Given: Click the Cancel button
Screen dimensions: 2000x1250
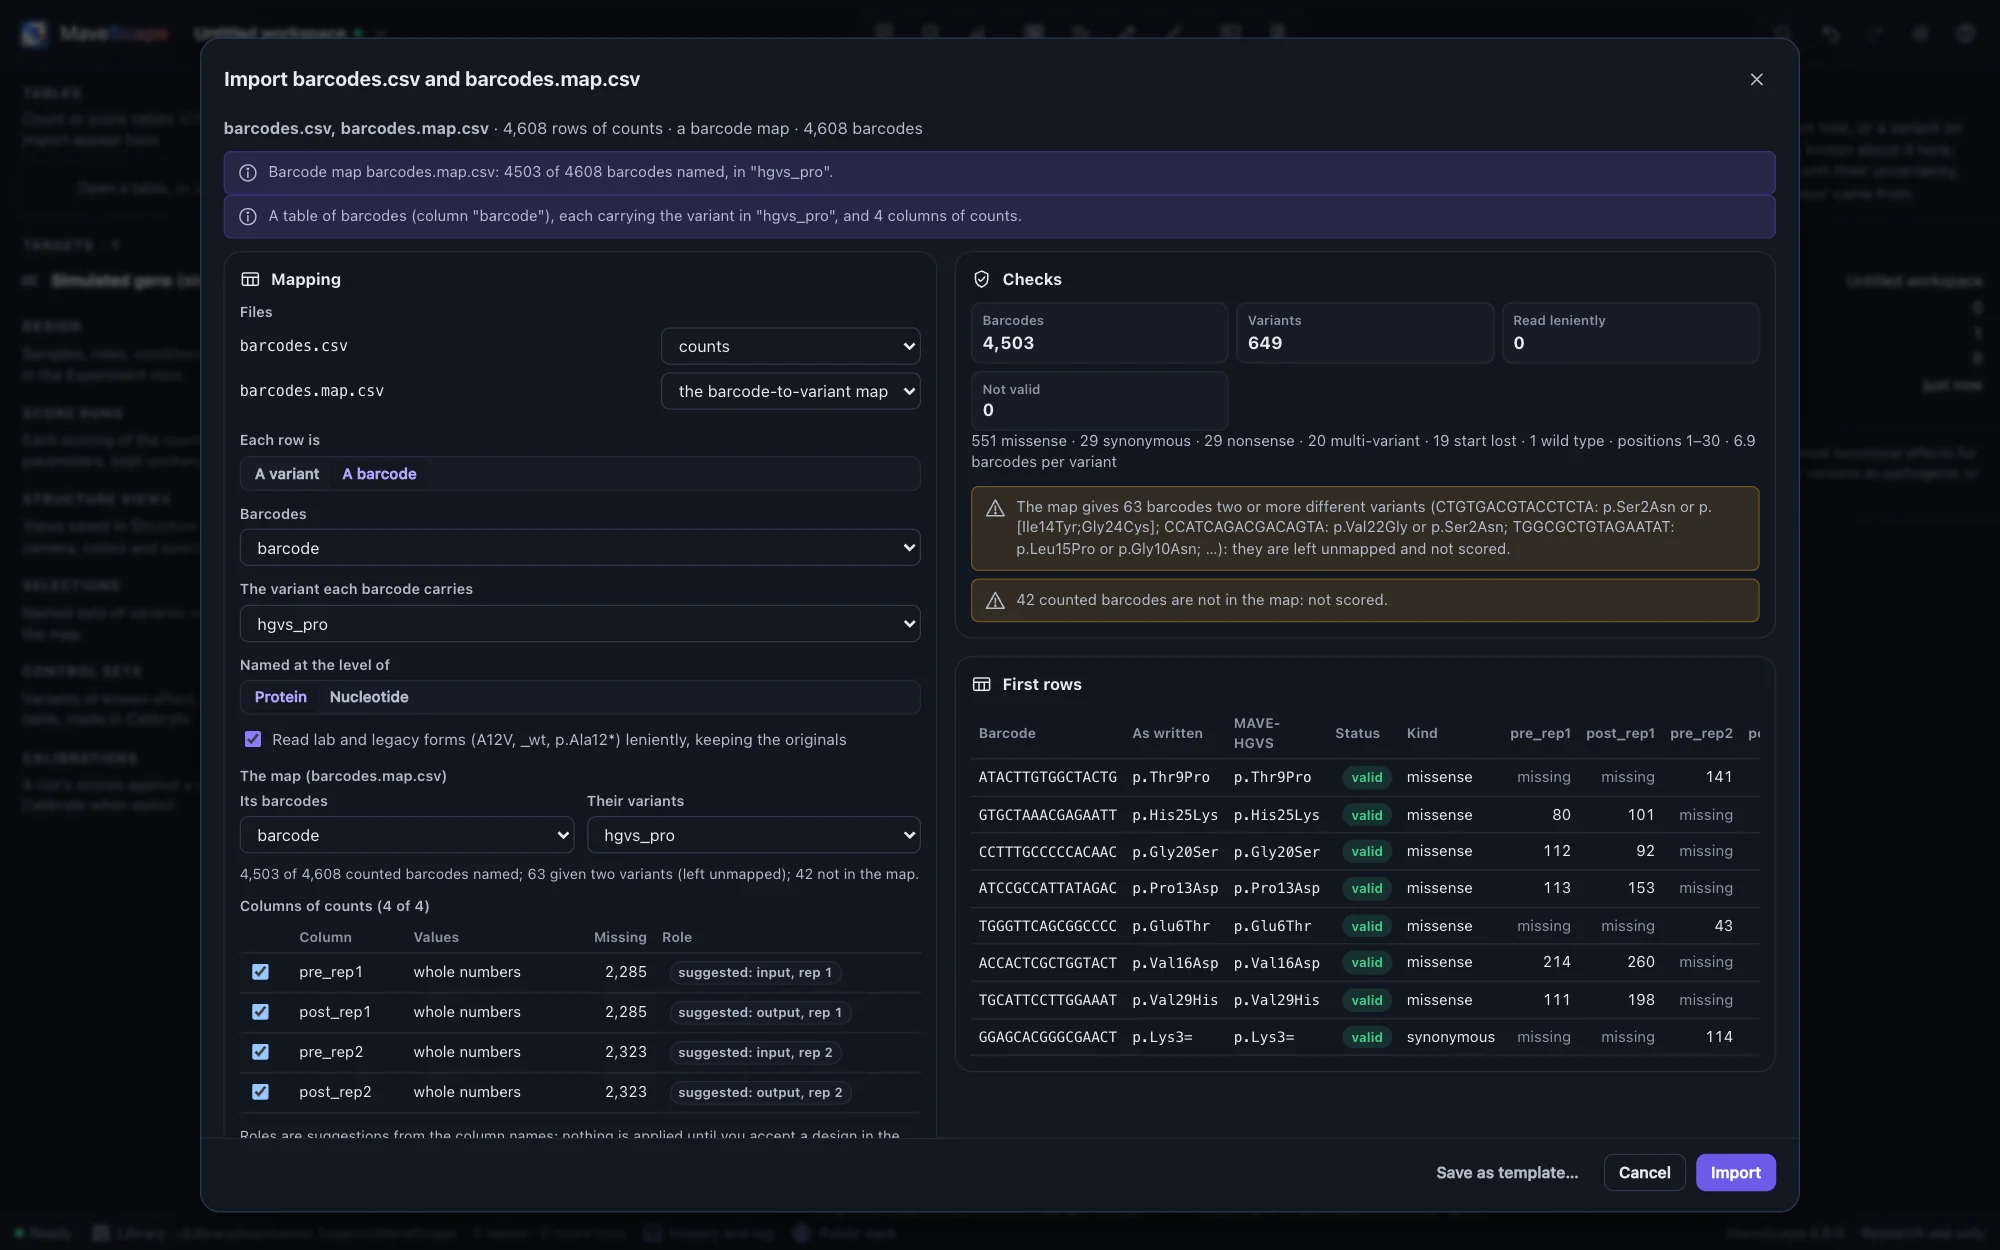Looking at the screenshot, I should 1644,1172.
